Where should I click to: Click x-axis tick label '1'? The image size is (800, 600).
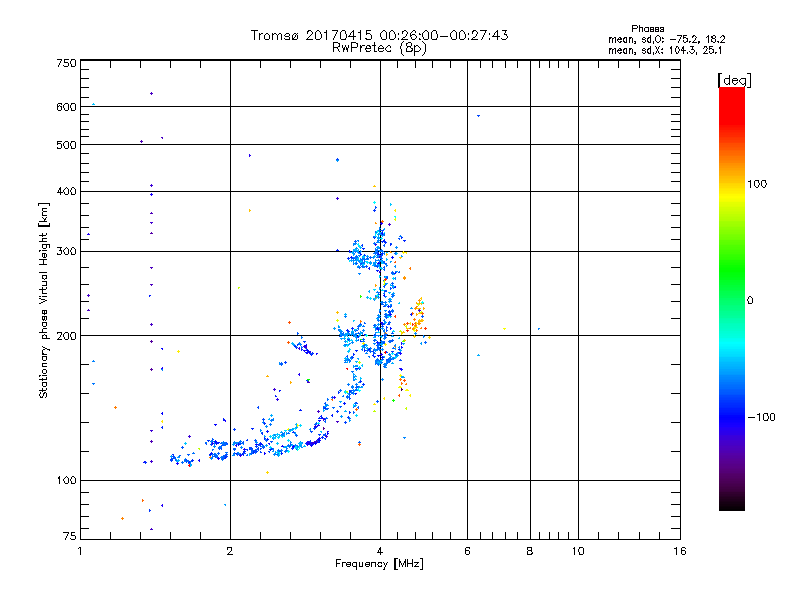coord(80,551)
